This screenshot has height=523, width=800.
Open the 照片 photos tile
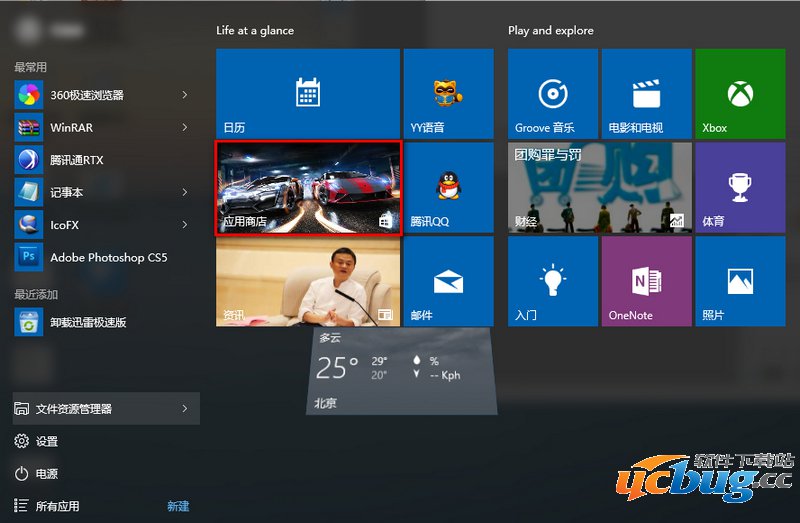pos(739,281)
